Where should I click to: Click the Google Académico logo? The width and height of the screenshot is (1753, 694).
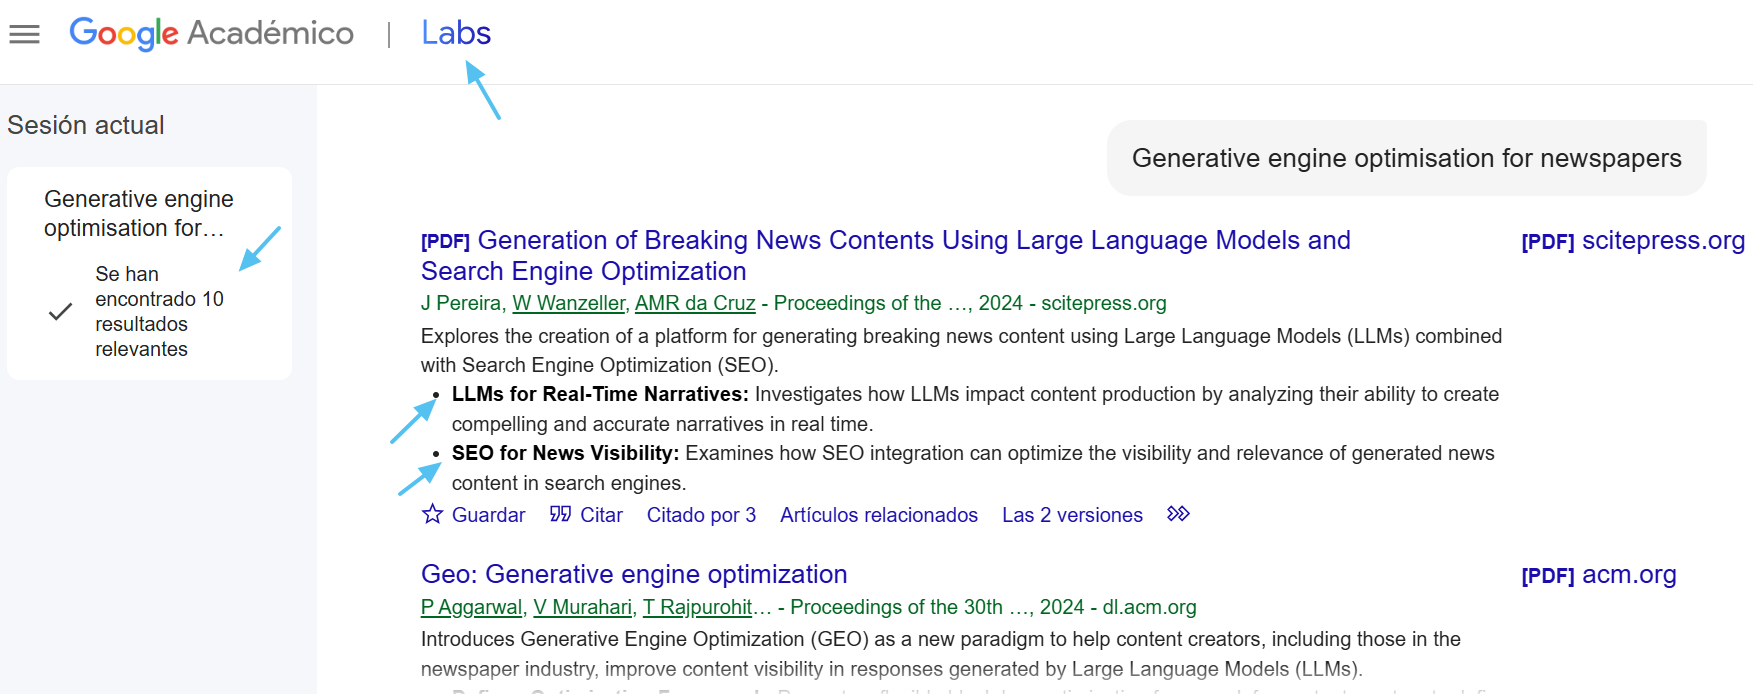click(x=211, y=33)
